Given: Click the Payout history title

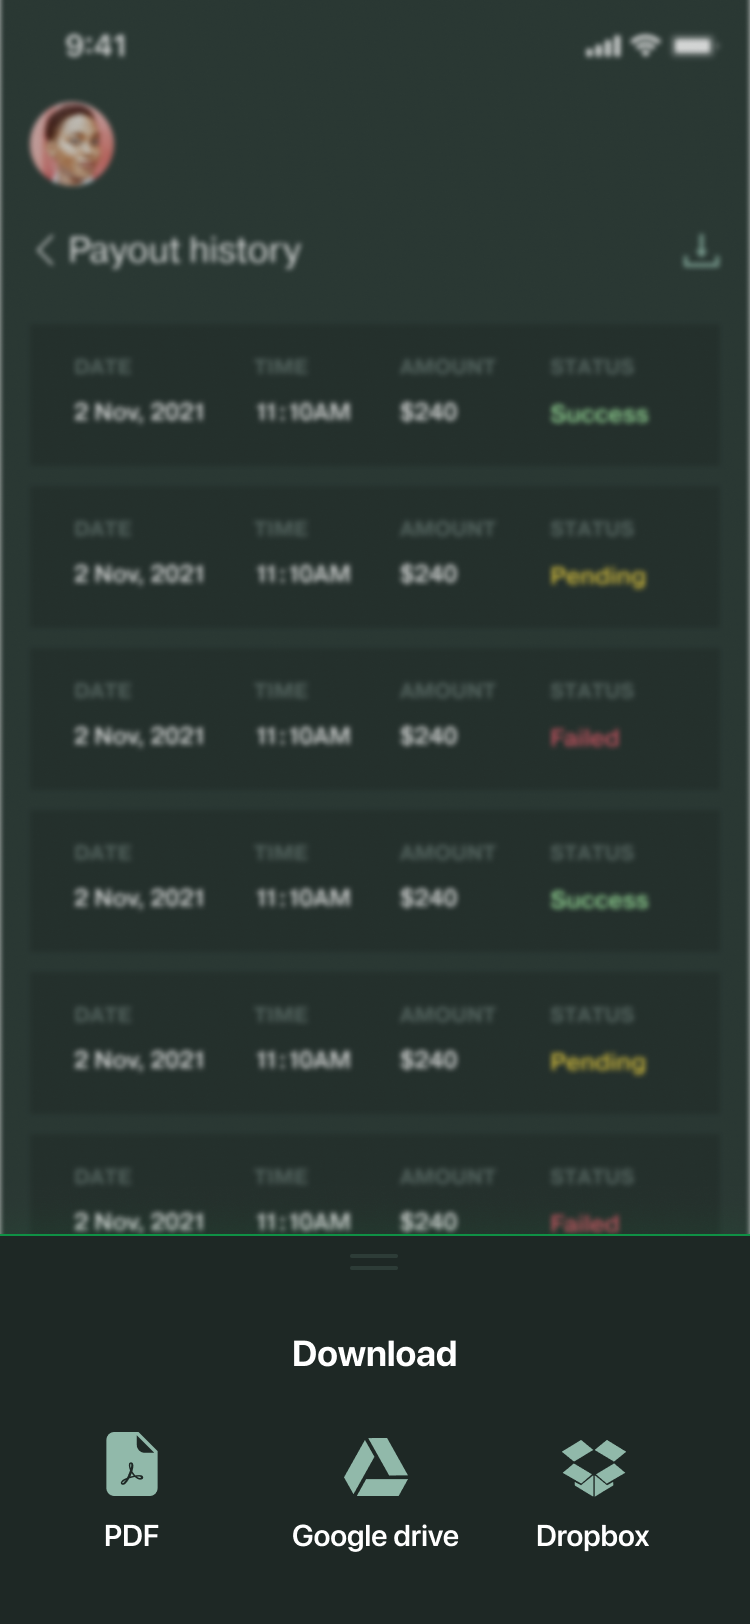Looking at the screenshot, I should tap(184, 250).
